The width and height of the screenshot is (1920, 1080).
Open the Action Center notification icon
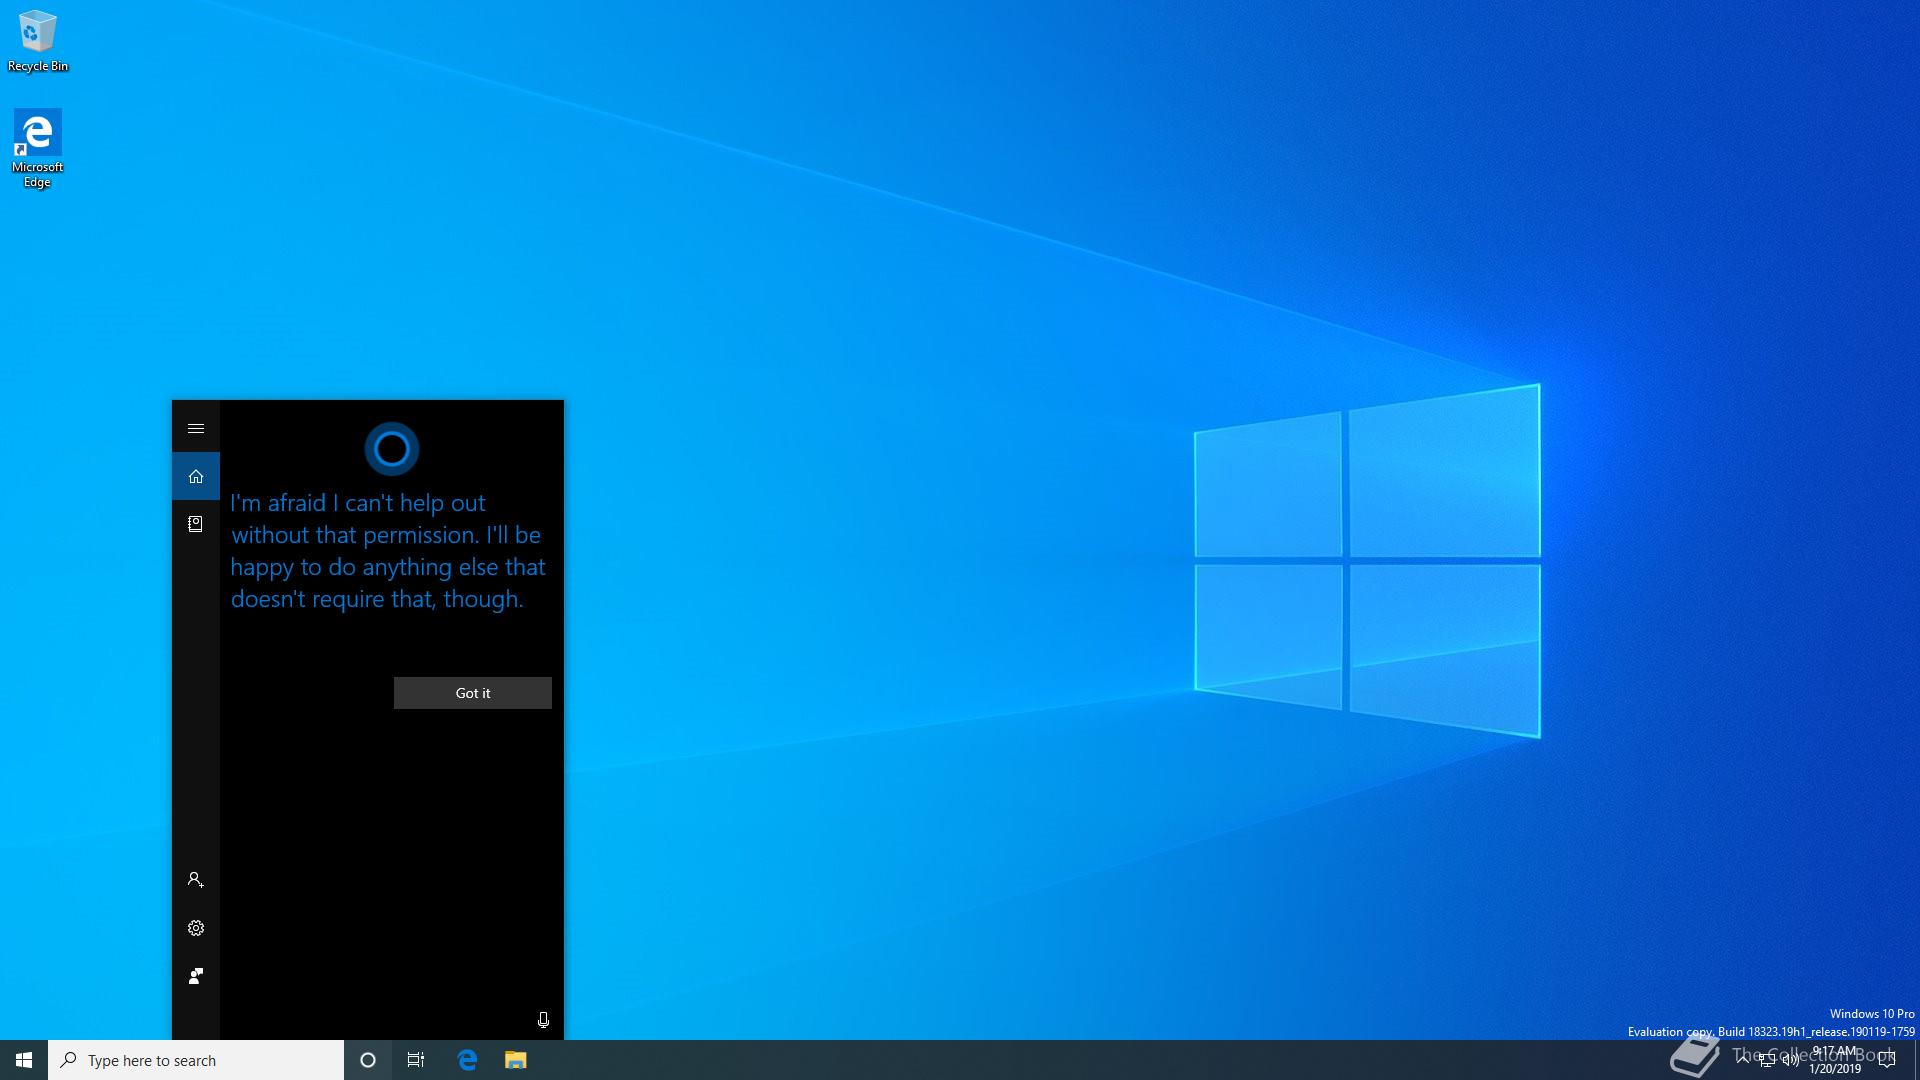(x=1887, y=1060)
